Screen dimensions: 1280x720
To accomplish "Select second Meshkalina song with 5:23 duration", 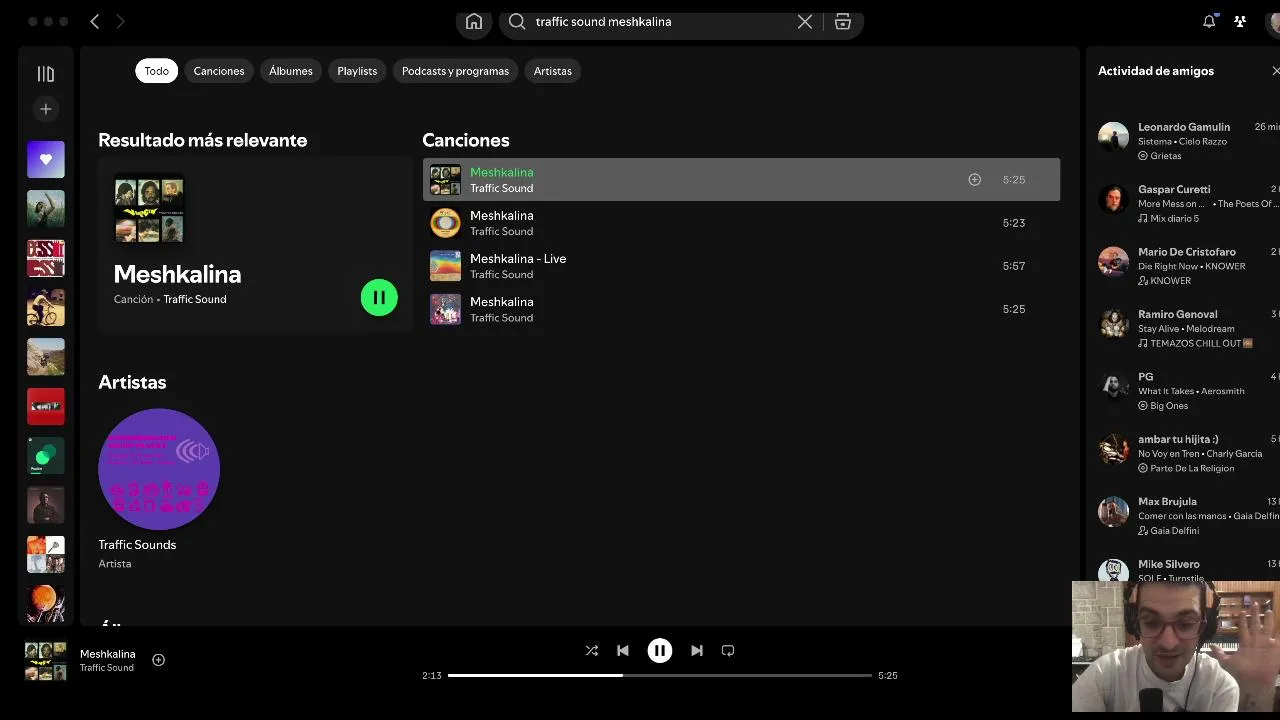I will tap(741, 223).
